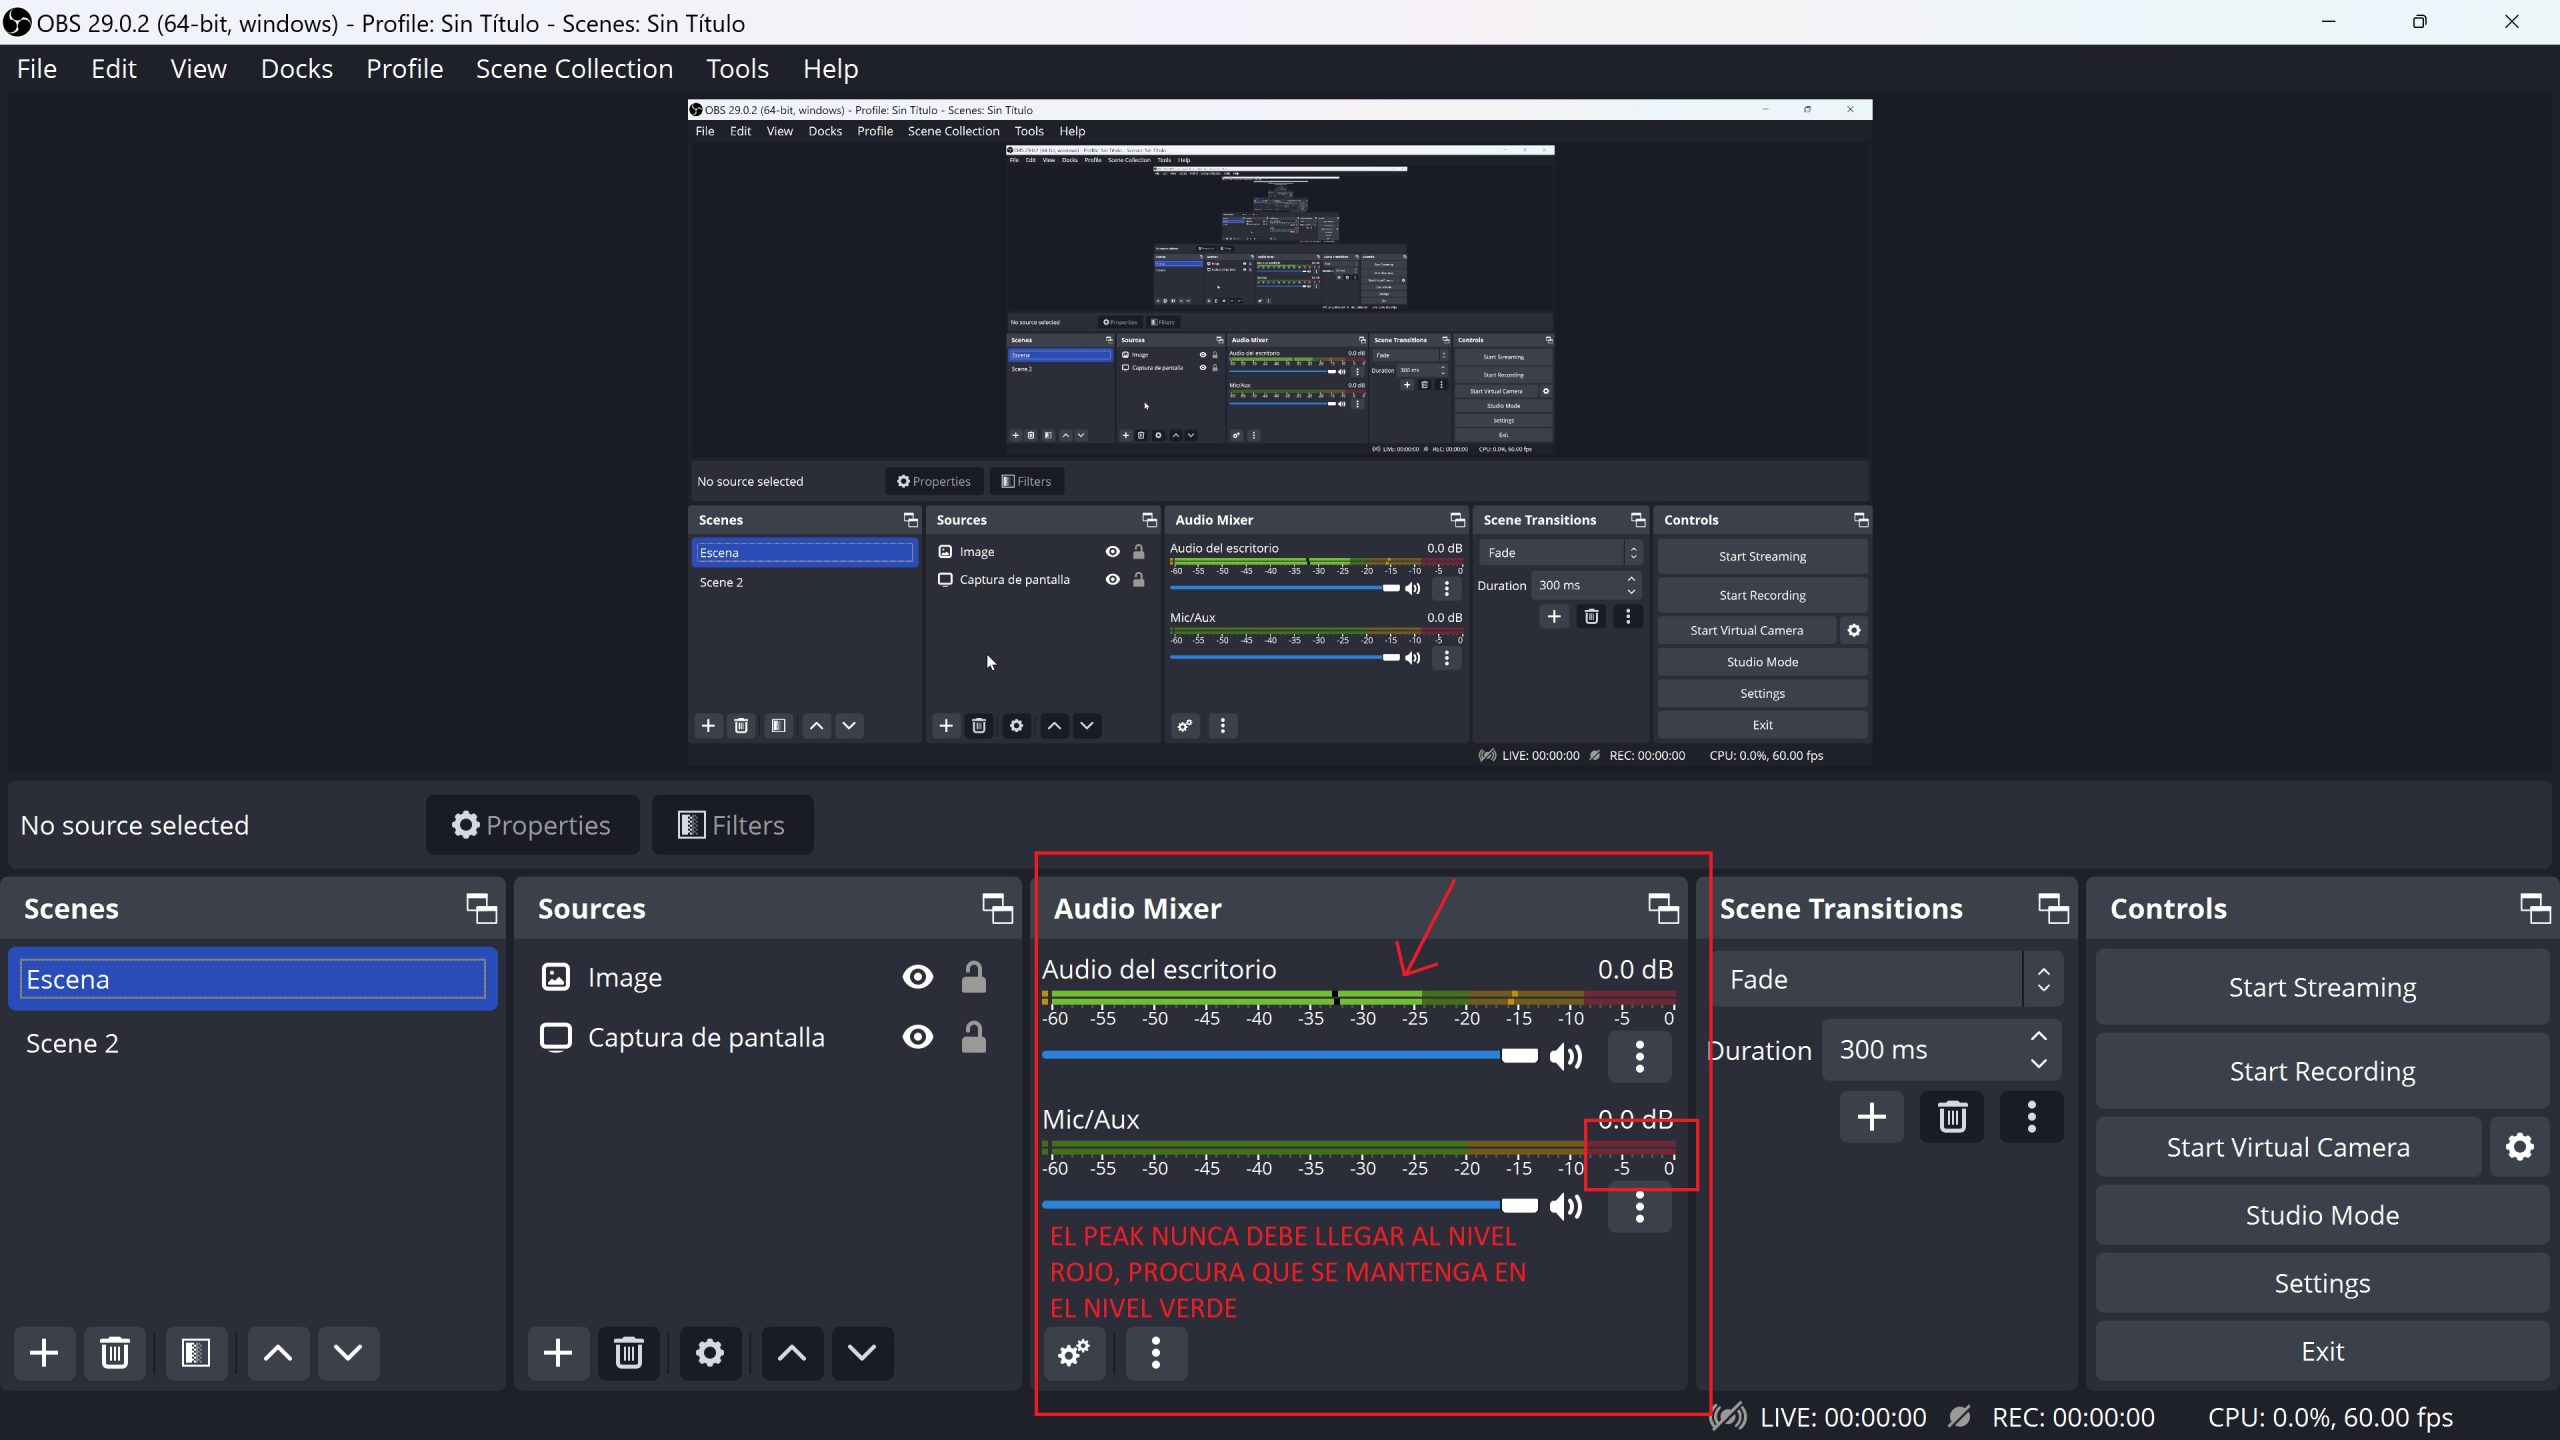Open the Scene Collection menu

(575, 69)
